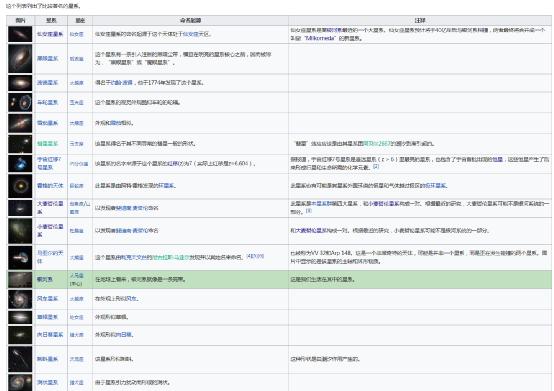The width and height of the screenshot is (554, 391).
Task: Open reference [3] in Large Magellanic Cloud note
Action: click(308, 211)
